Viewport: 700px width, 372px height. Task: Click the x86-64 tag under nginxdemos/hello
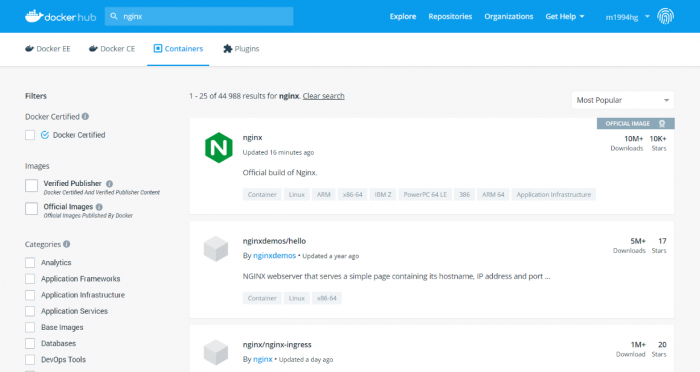[x=327, y=298]
